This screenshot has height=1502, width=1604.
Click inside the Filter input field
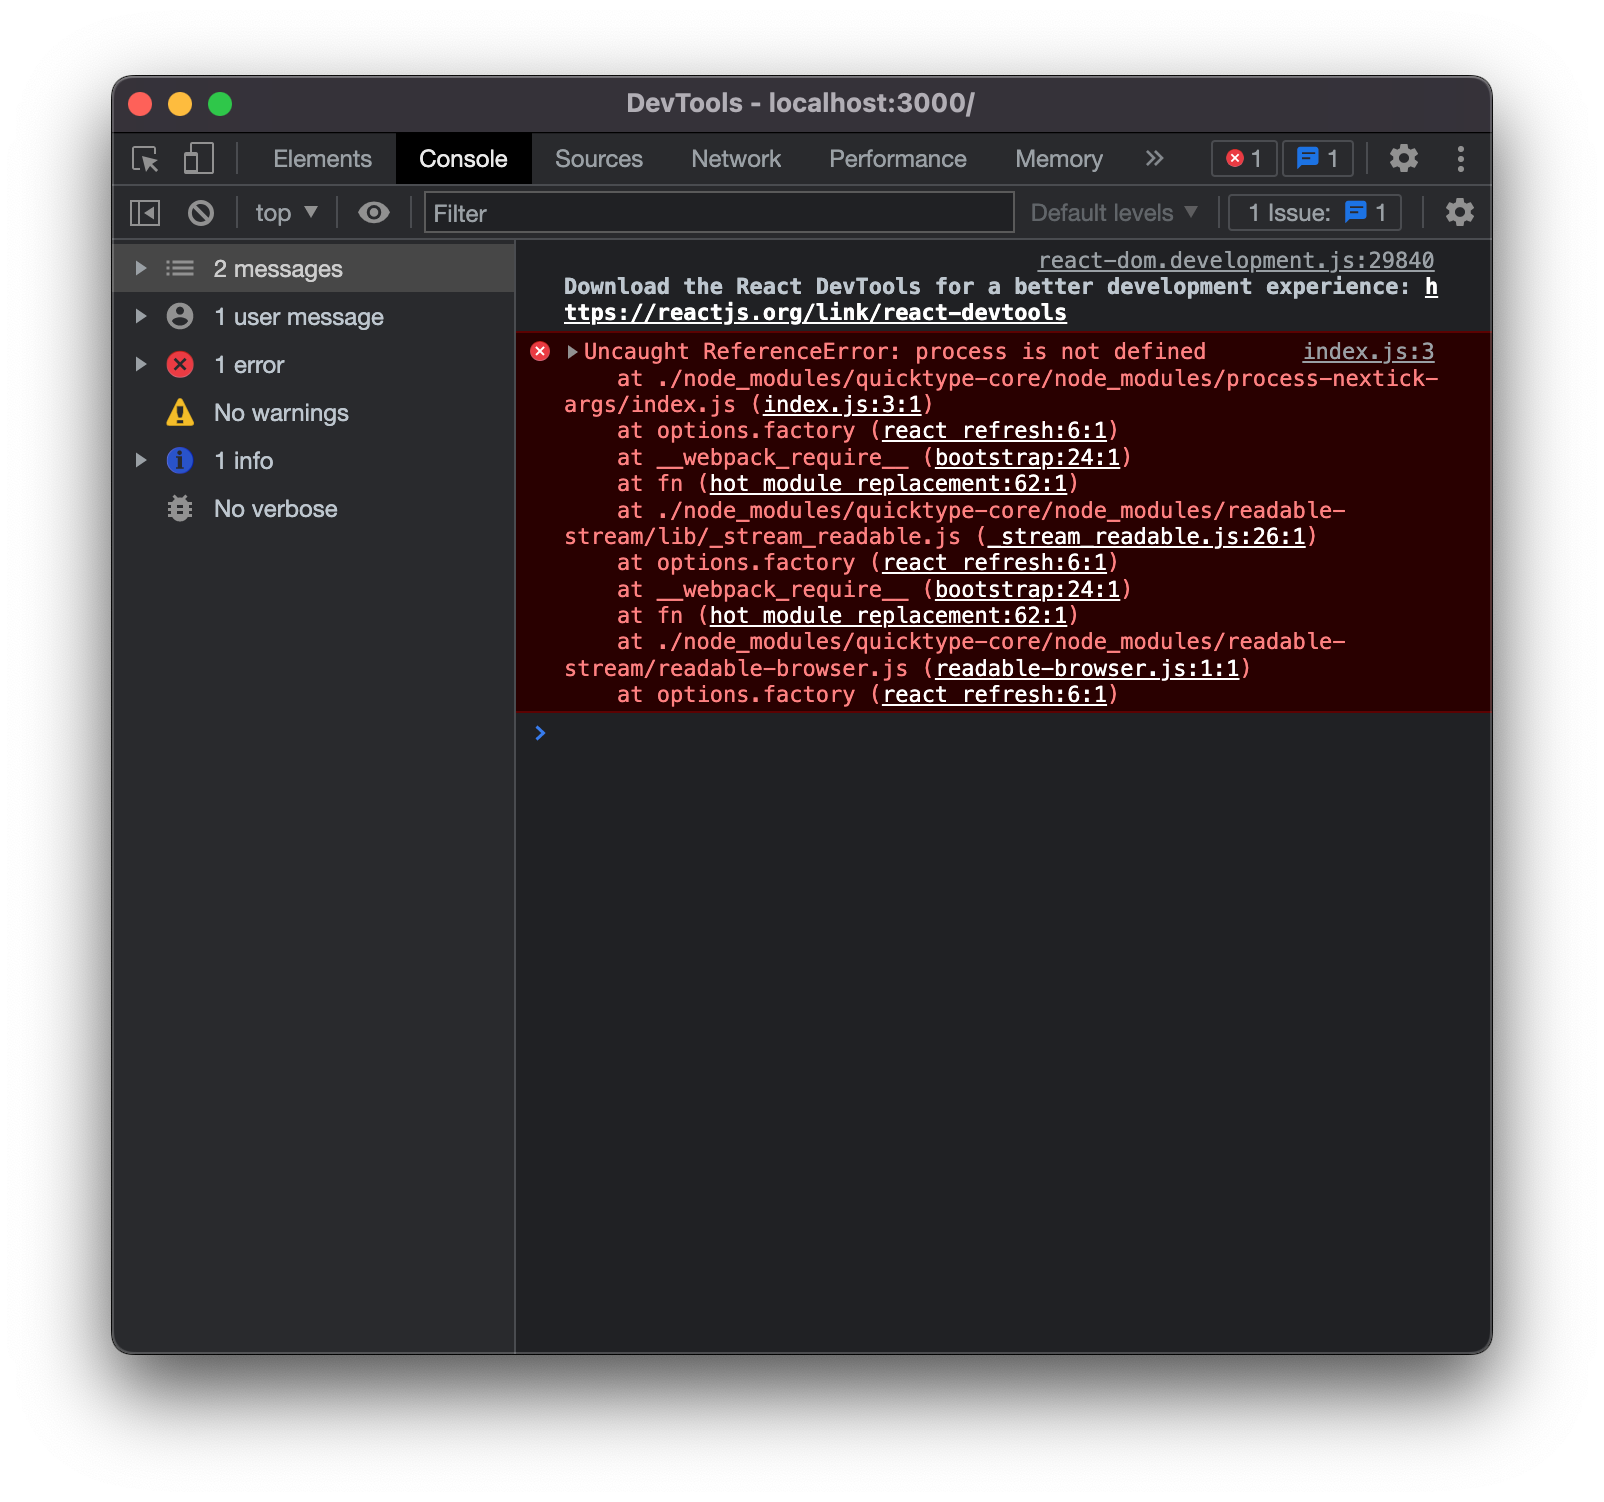click(x=720, y=212)
